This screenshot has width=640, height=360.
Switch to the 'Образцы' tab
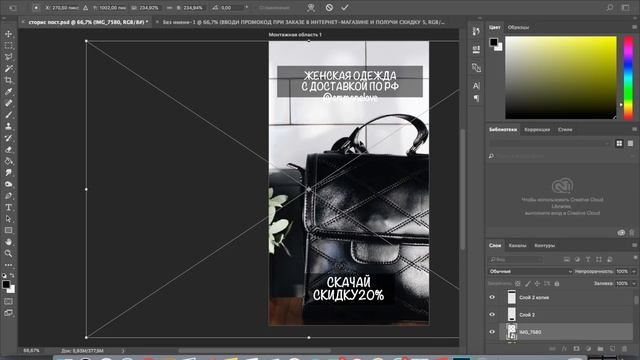tap(518, 27)
